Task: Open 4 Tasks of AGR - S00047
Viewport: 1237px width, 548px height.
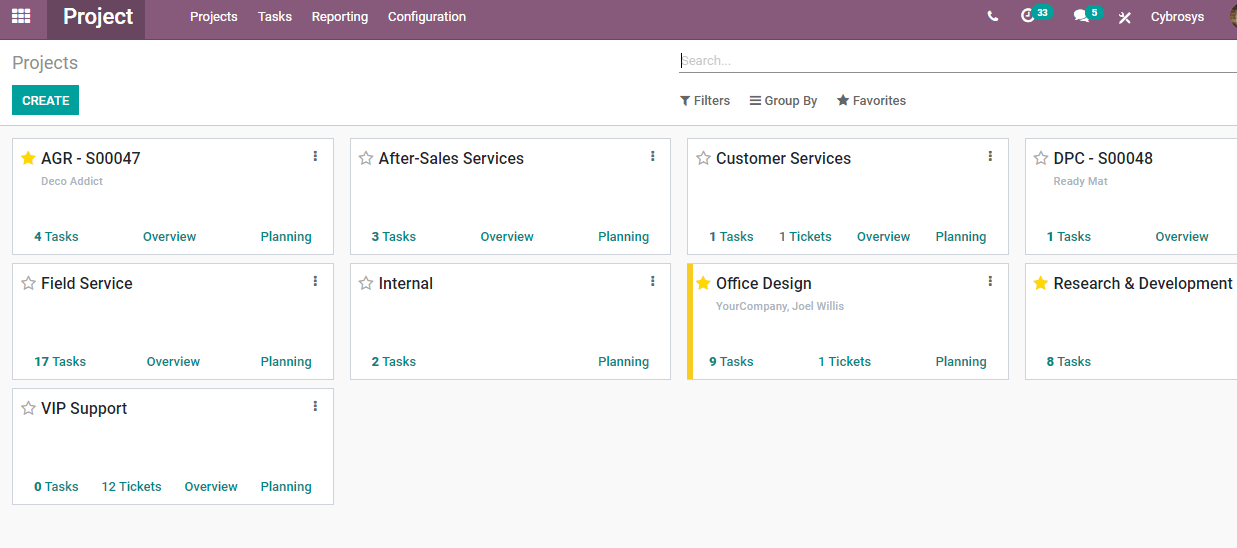Action: click(56, 237)
